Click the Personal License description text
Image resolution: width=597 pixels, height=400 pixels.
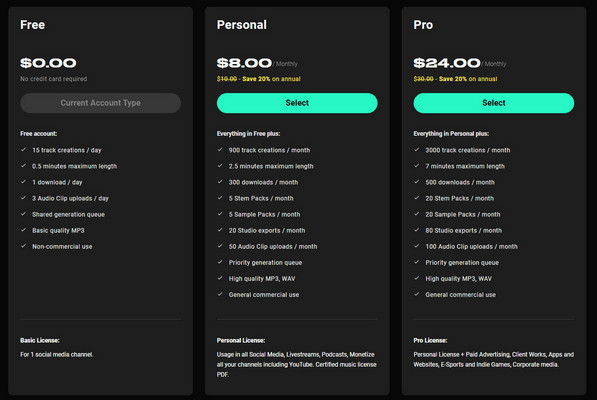pyautogui.click(x=297, y=364)
